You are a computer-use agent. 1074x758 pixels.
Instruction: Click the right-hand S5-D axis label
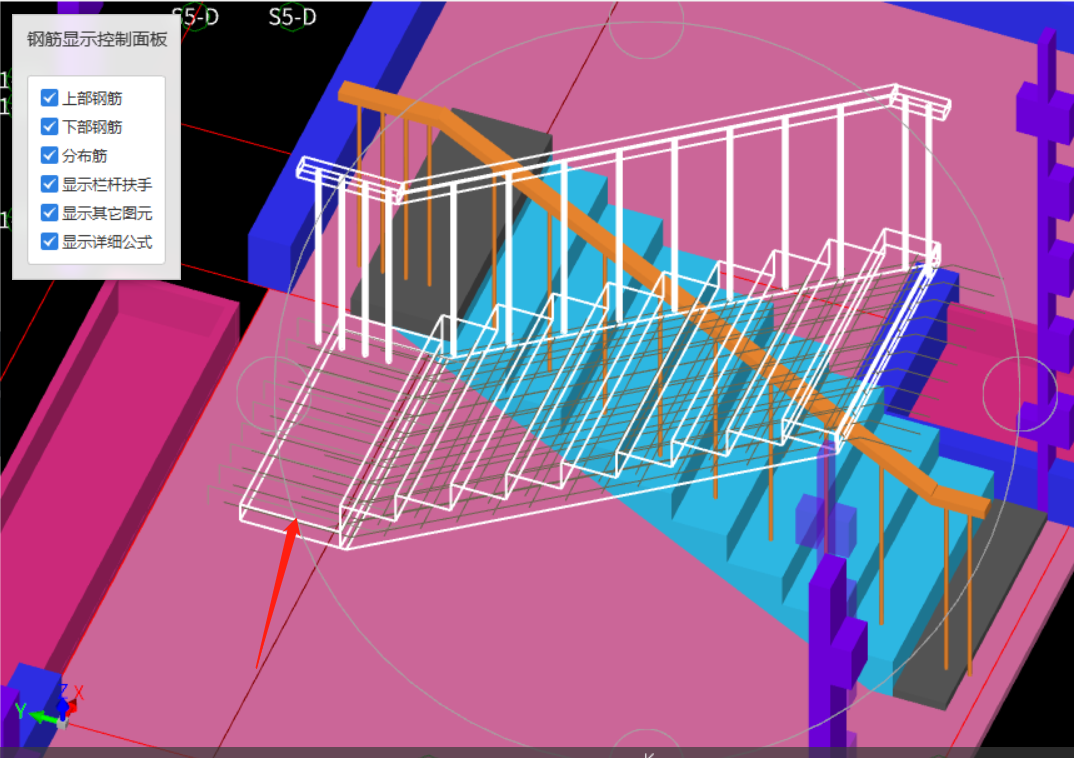292,17
